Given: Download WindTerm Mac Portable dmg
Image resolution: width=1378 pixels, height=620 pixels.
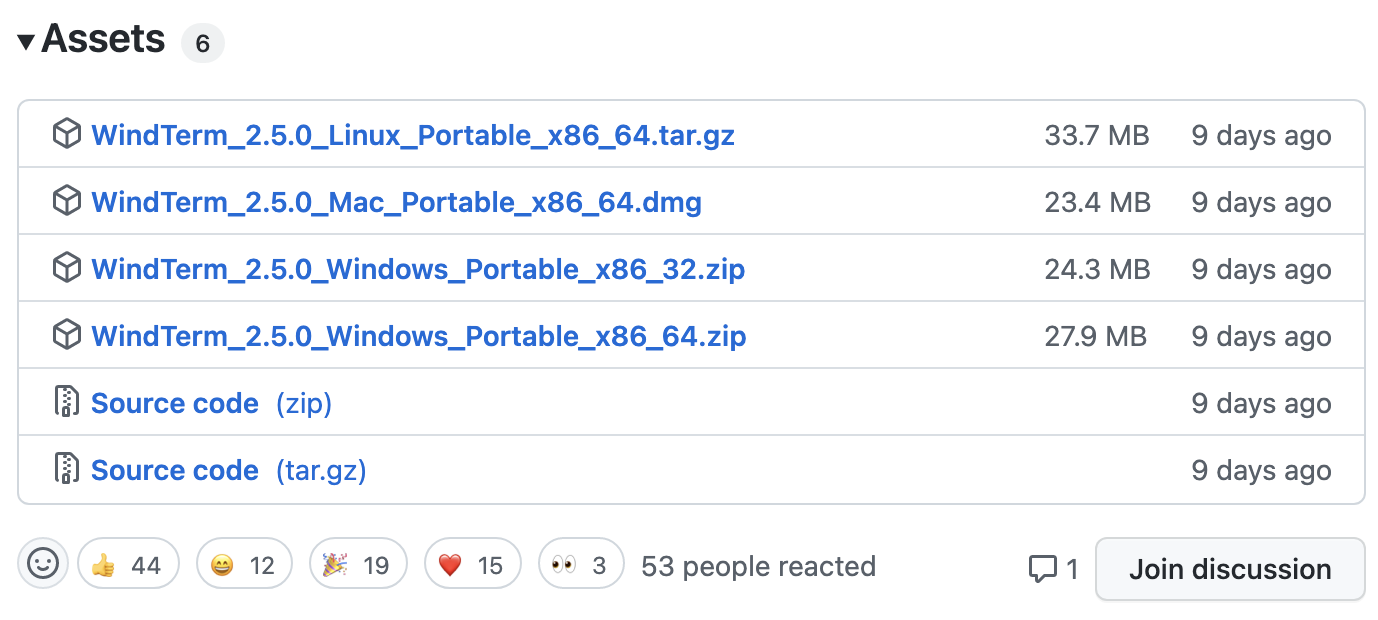Looking at the screenshot, I should click(396, 202).
